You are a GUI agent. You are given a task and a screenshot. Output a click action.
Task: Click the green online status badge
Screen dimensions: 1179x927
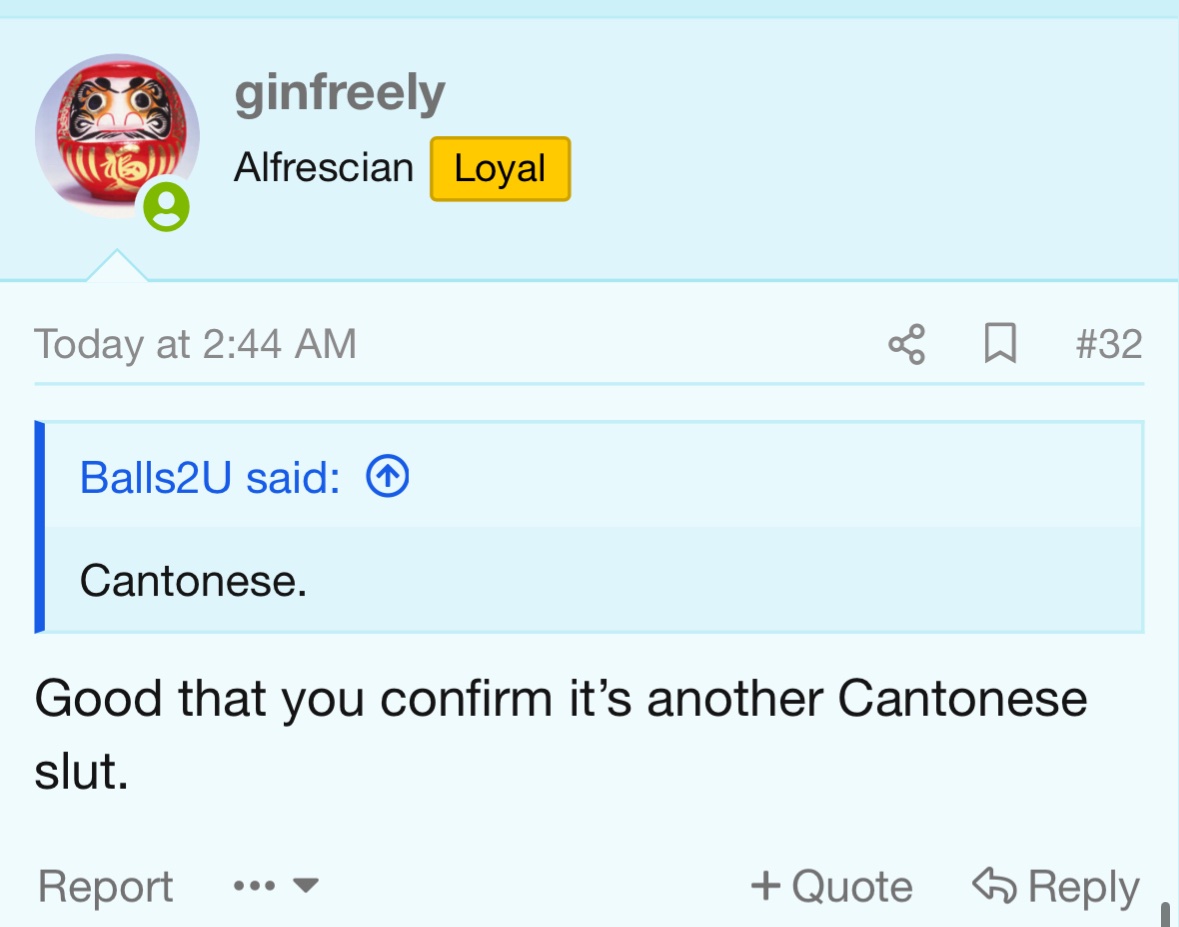(x=166, y=207)
